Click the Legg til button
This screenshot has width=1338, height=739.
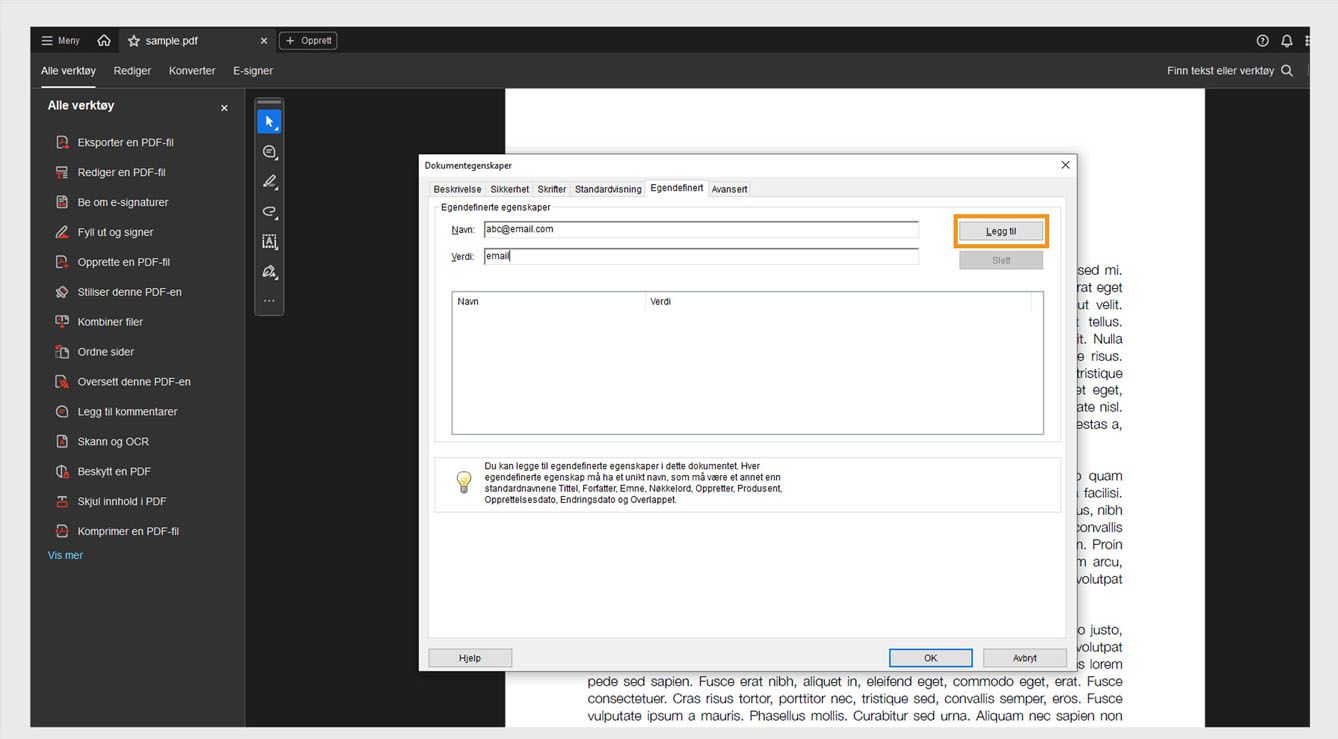1001,231
